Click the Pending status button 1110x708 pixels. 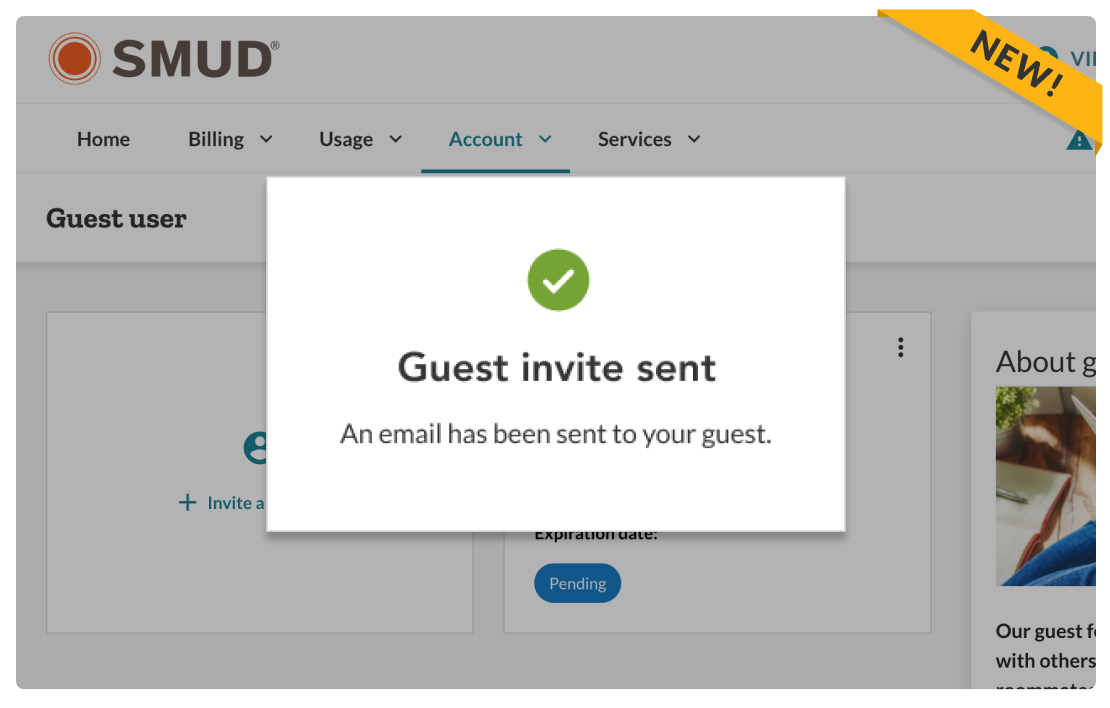coord(577,583)
